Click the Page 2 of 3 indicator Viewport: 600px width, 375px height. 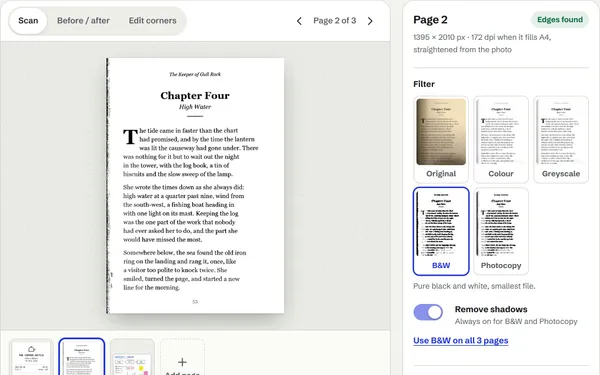334,21
